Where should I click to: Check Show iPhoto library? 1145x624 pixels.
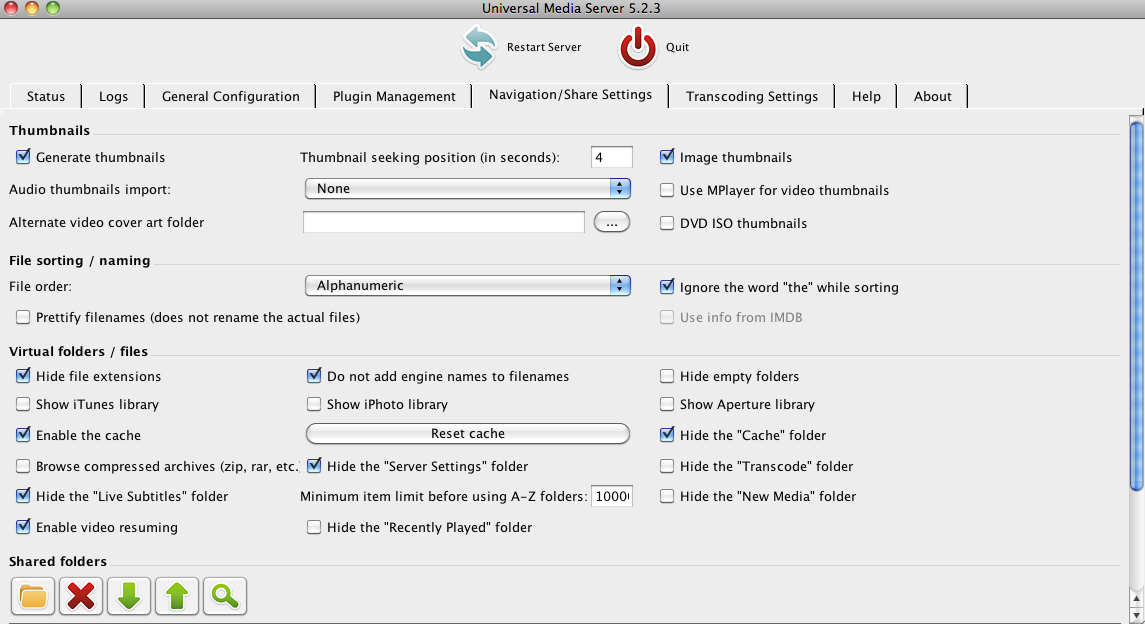point(314,404)
